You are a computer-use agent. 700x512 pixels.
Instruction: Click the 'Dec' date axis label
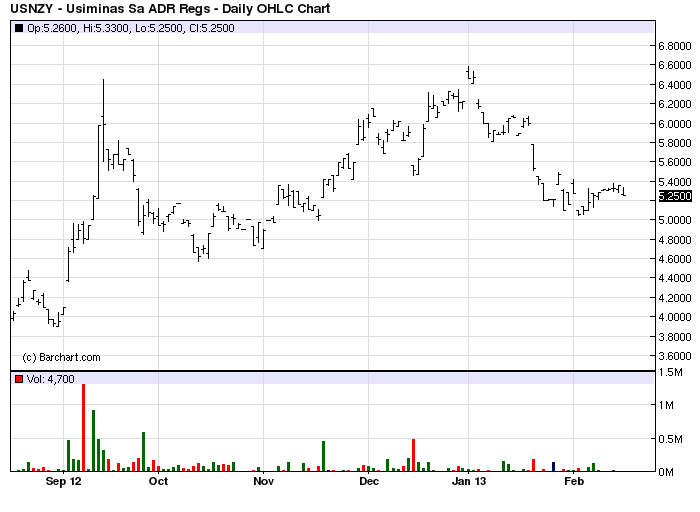(x=369, y=481)
